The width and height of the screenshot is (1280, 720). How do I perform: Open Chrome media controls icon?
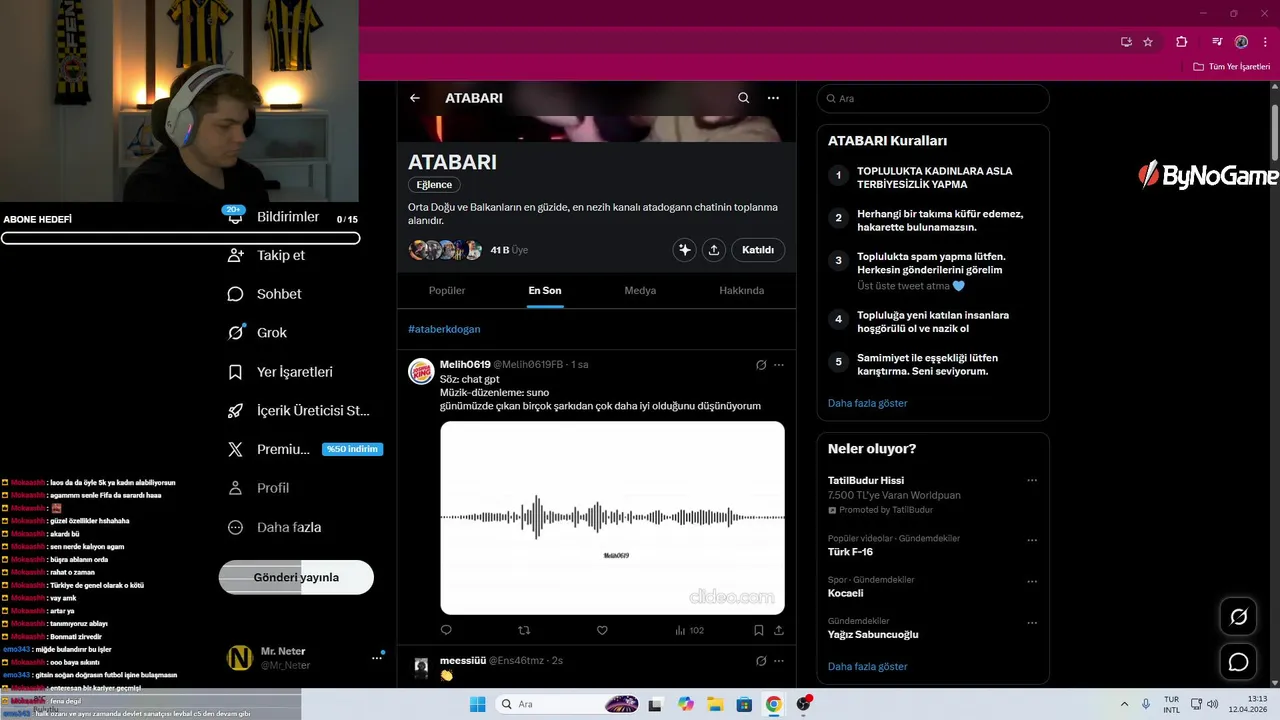click(x=1217, y=42)
